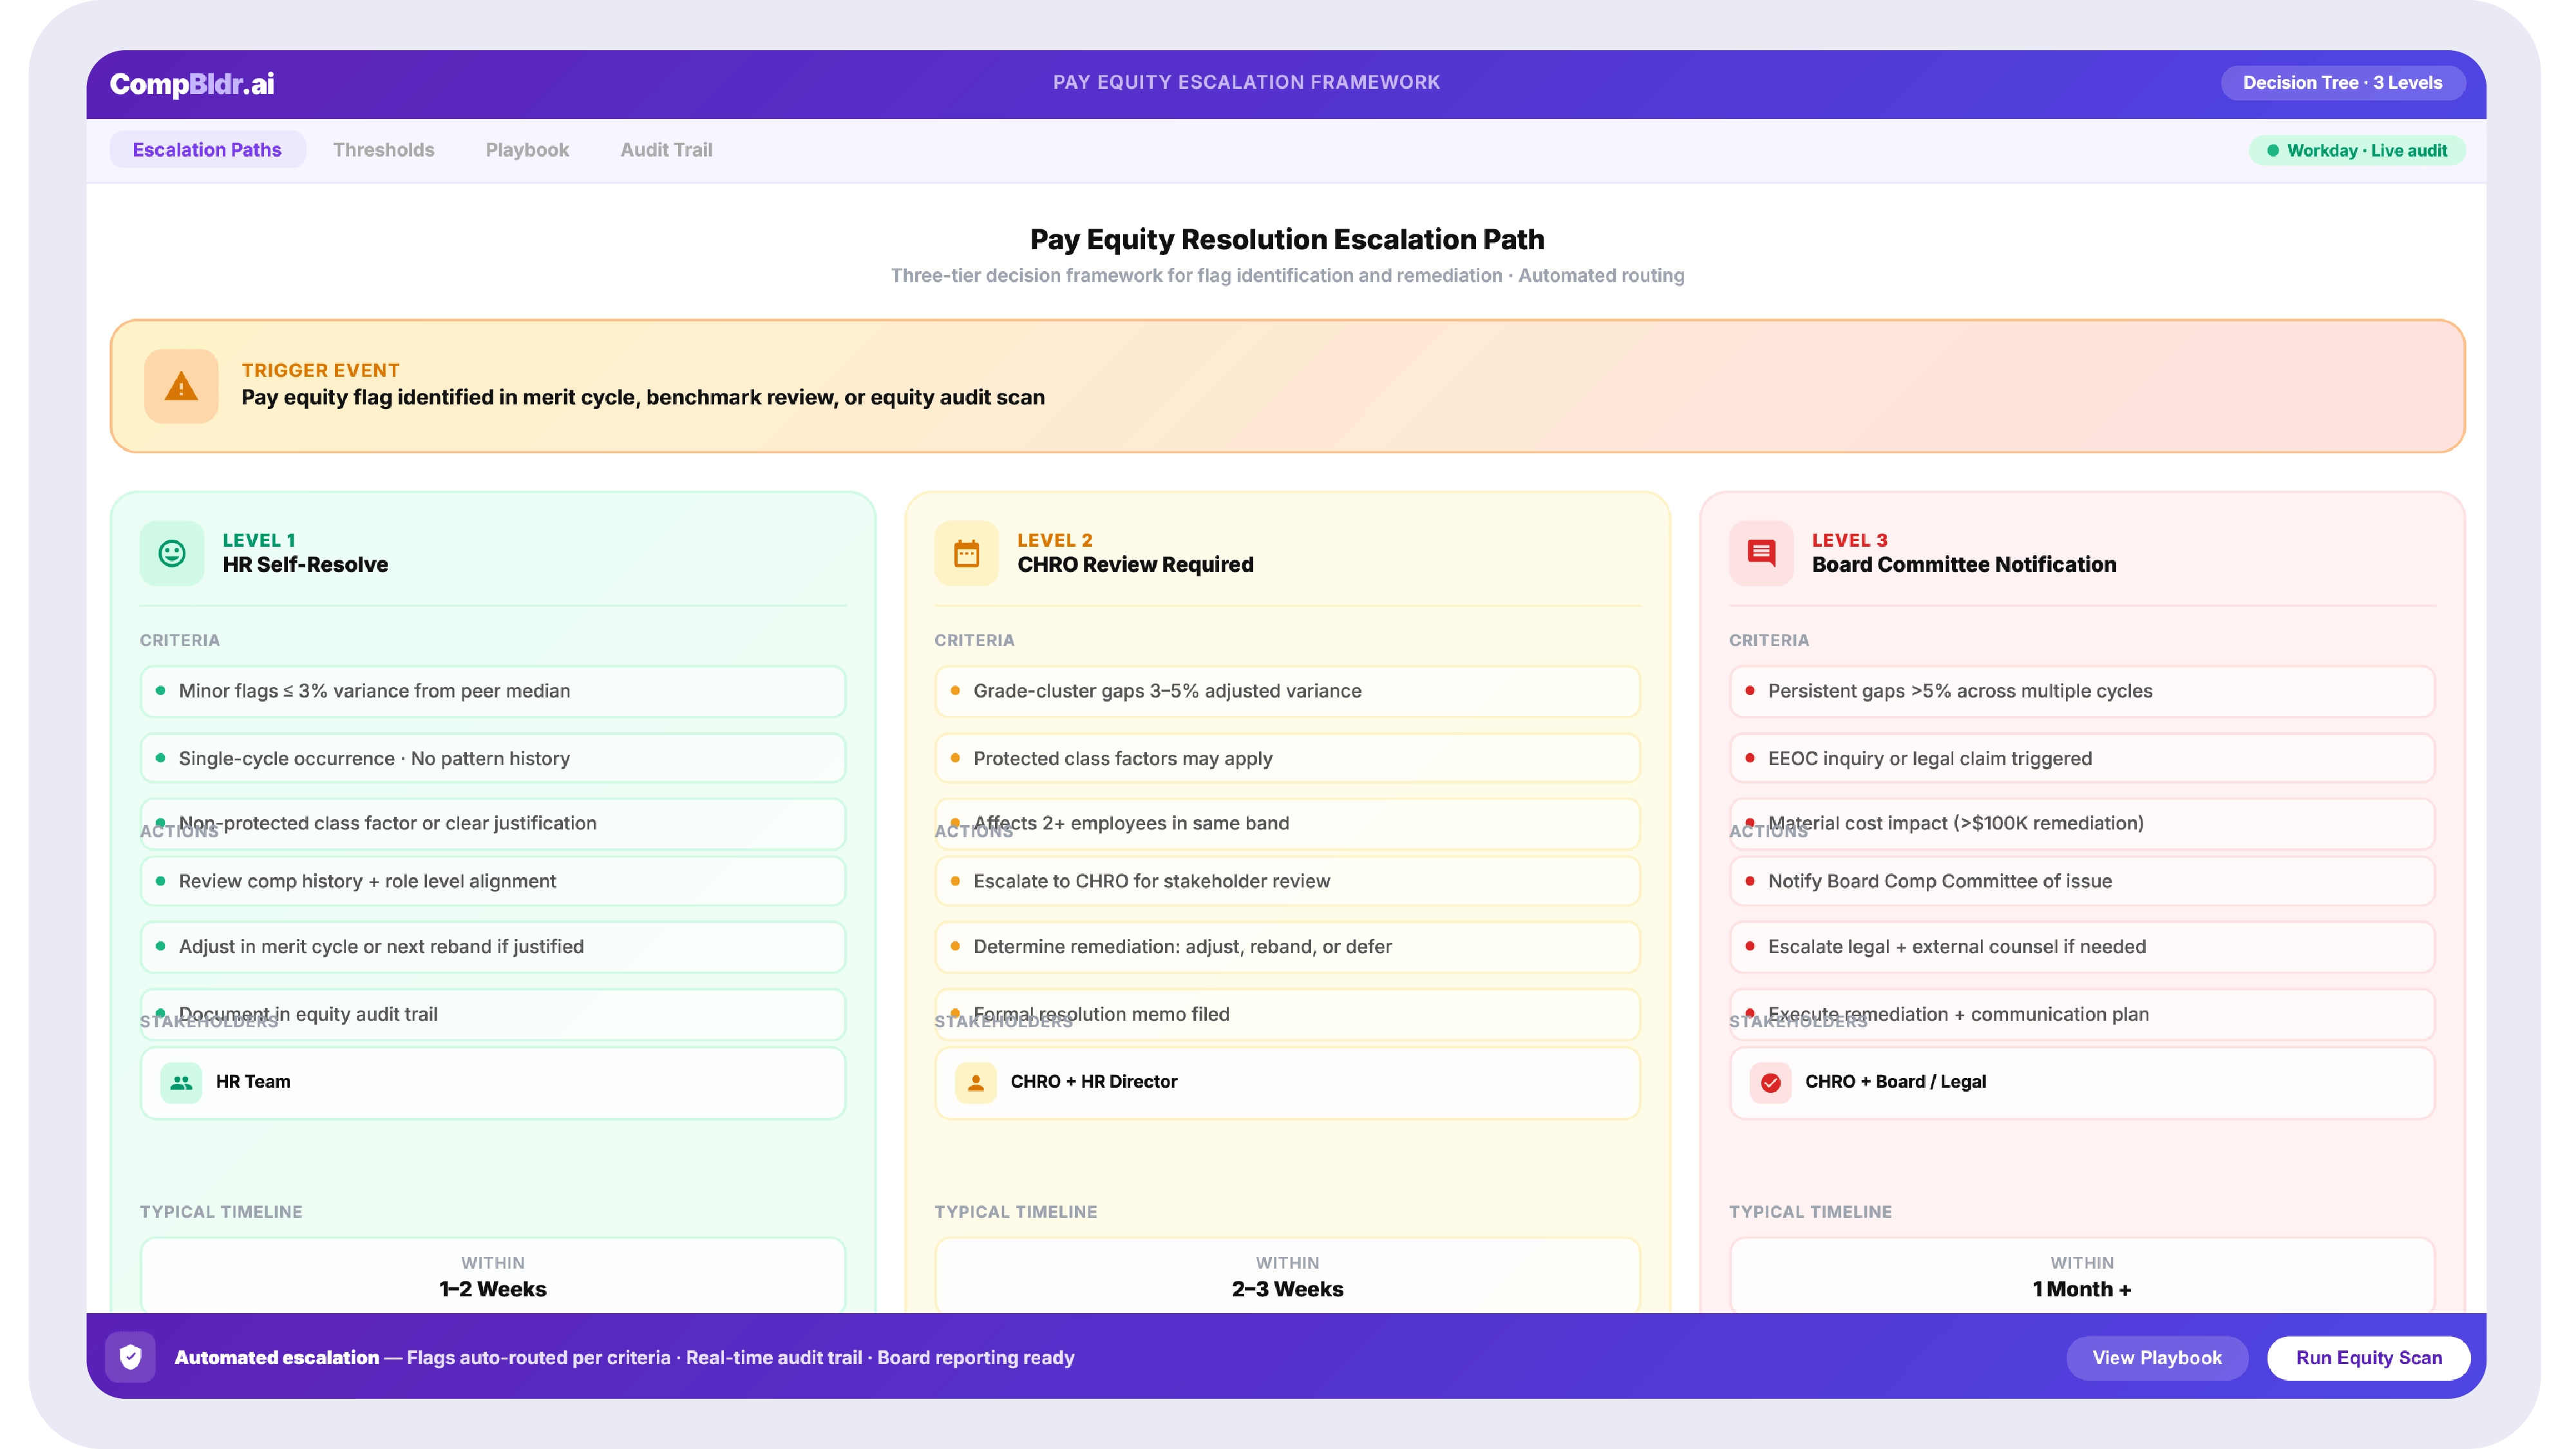
Task: Click the Board Committee Notification heading
Action: 1964,565
